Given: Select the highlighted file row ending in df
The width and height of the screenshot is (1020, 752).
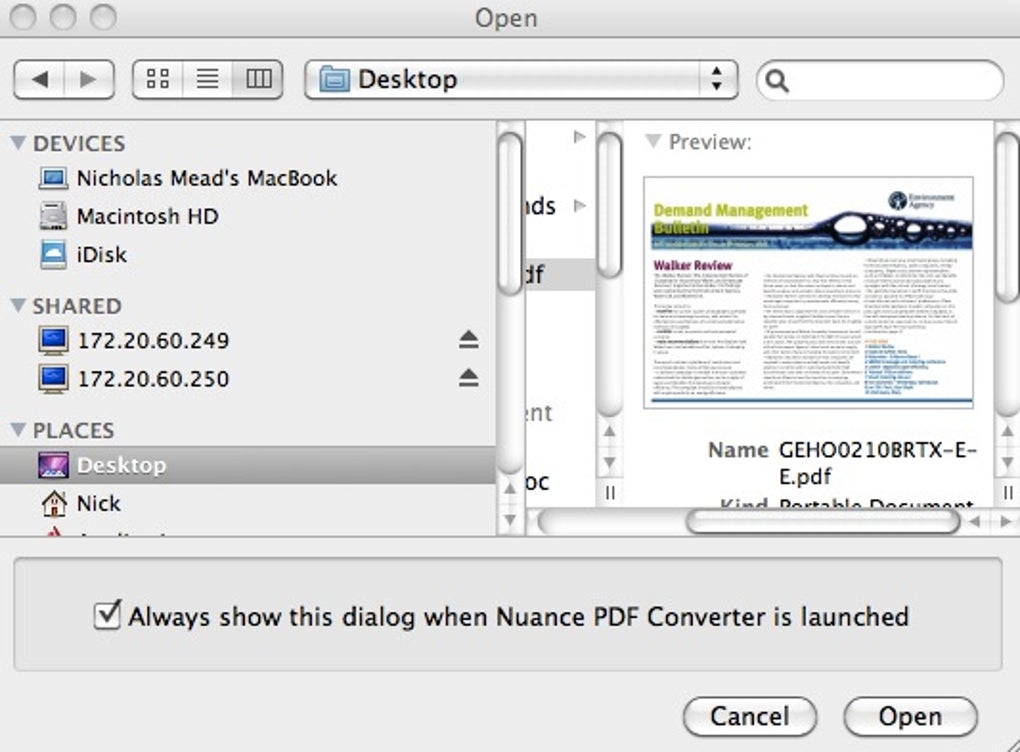Looking at the screenshot, I should [560, 275].
